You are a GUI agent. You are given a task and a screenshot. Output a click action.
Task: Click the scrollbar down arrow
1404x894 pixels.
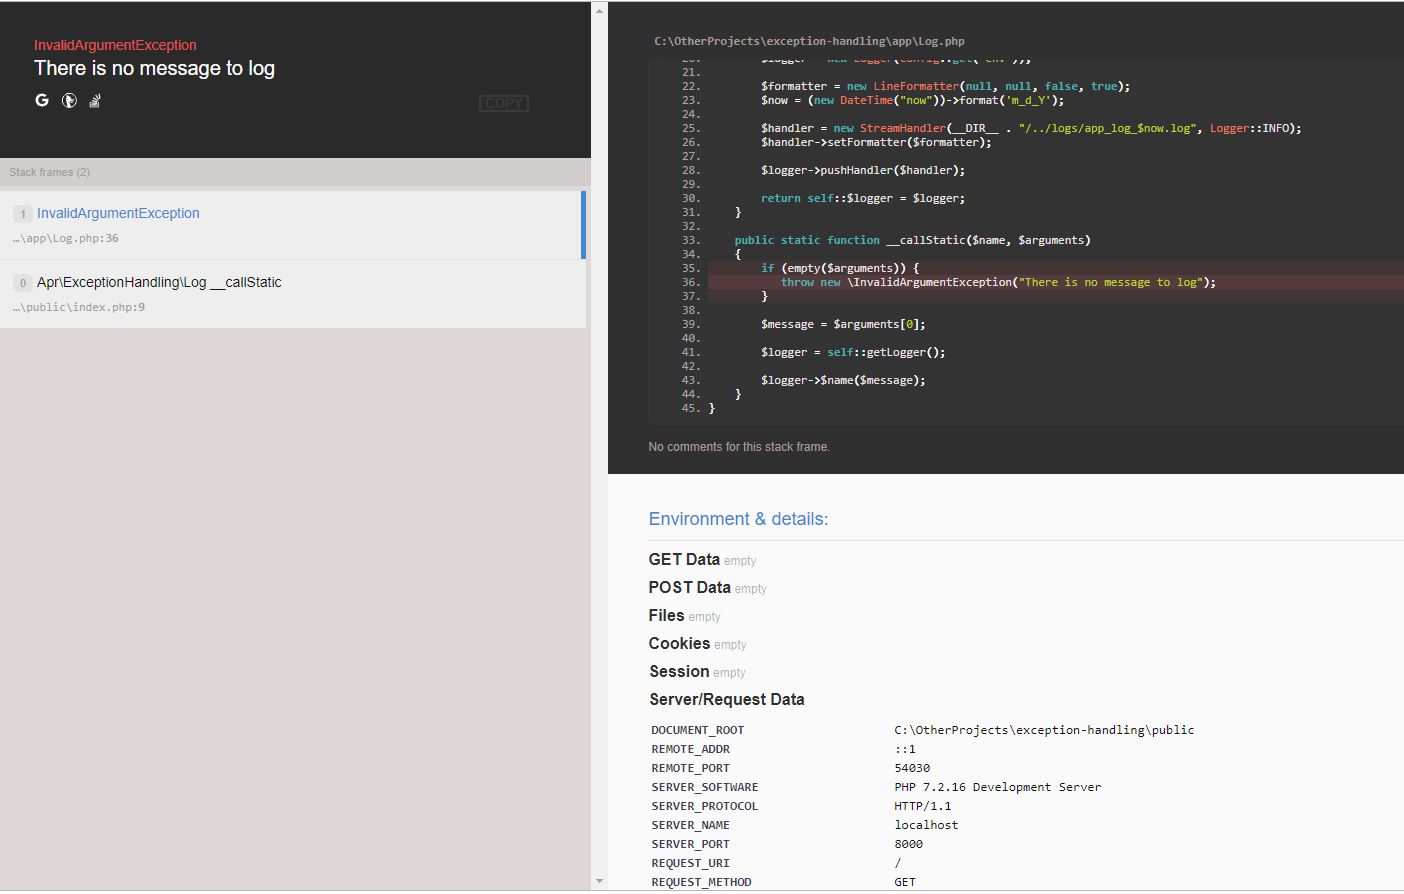click(599, 880)
